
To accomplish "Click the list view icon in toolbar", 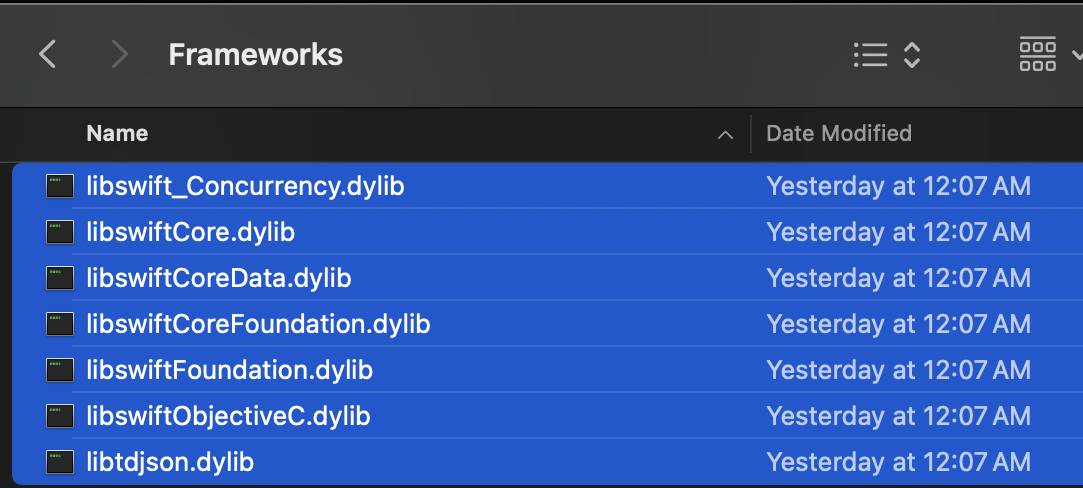I will pos(870,55).
